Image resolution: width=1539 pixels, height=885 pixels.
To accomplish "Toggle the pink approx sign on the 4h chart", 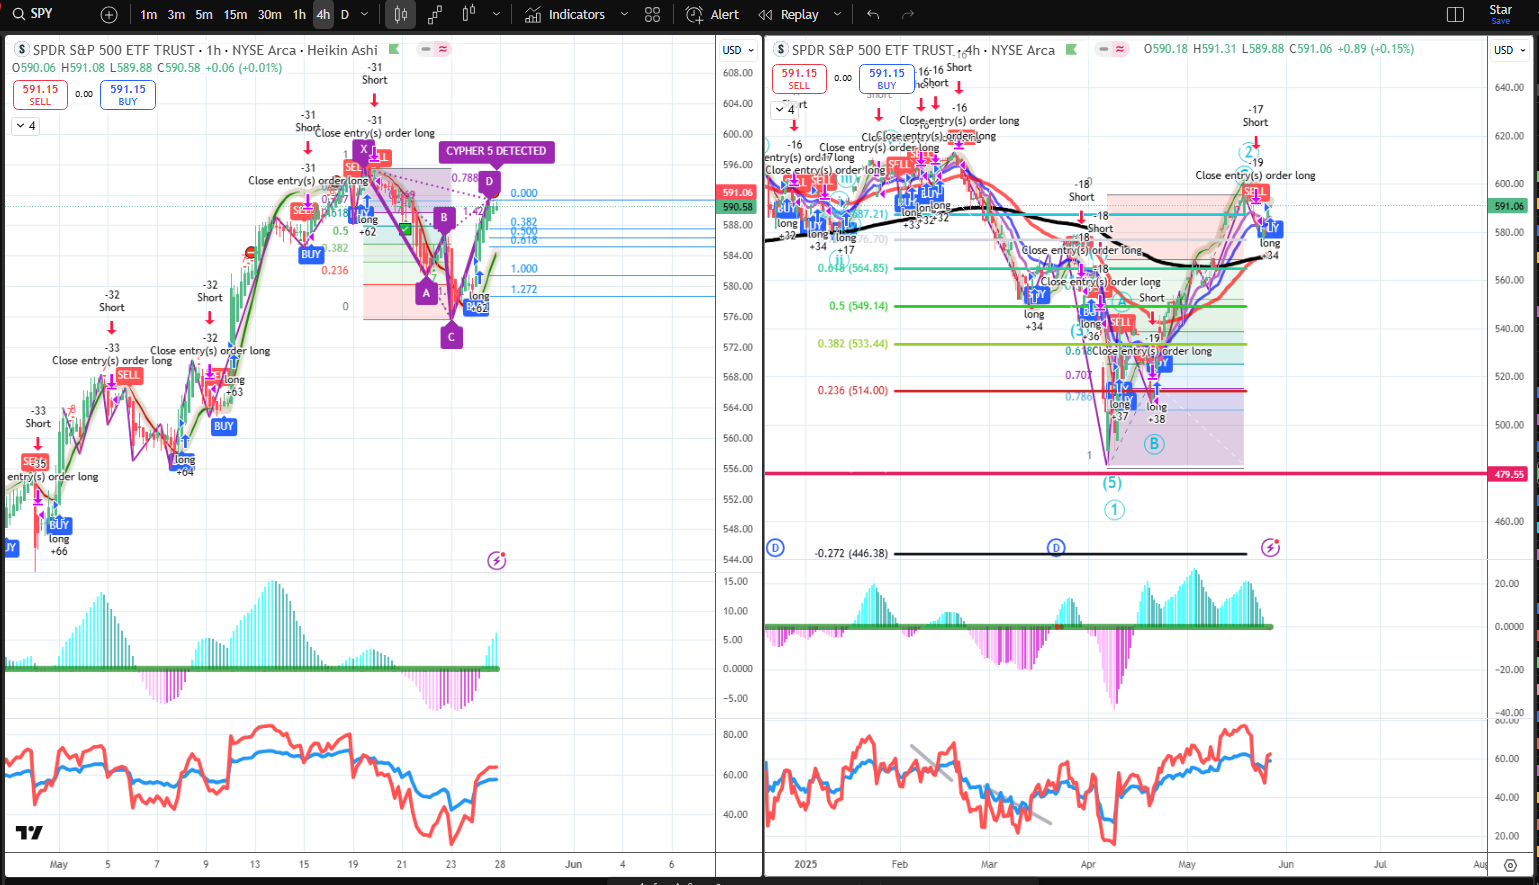I will (x=1120, y=49).
